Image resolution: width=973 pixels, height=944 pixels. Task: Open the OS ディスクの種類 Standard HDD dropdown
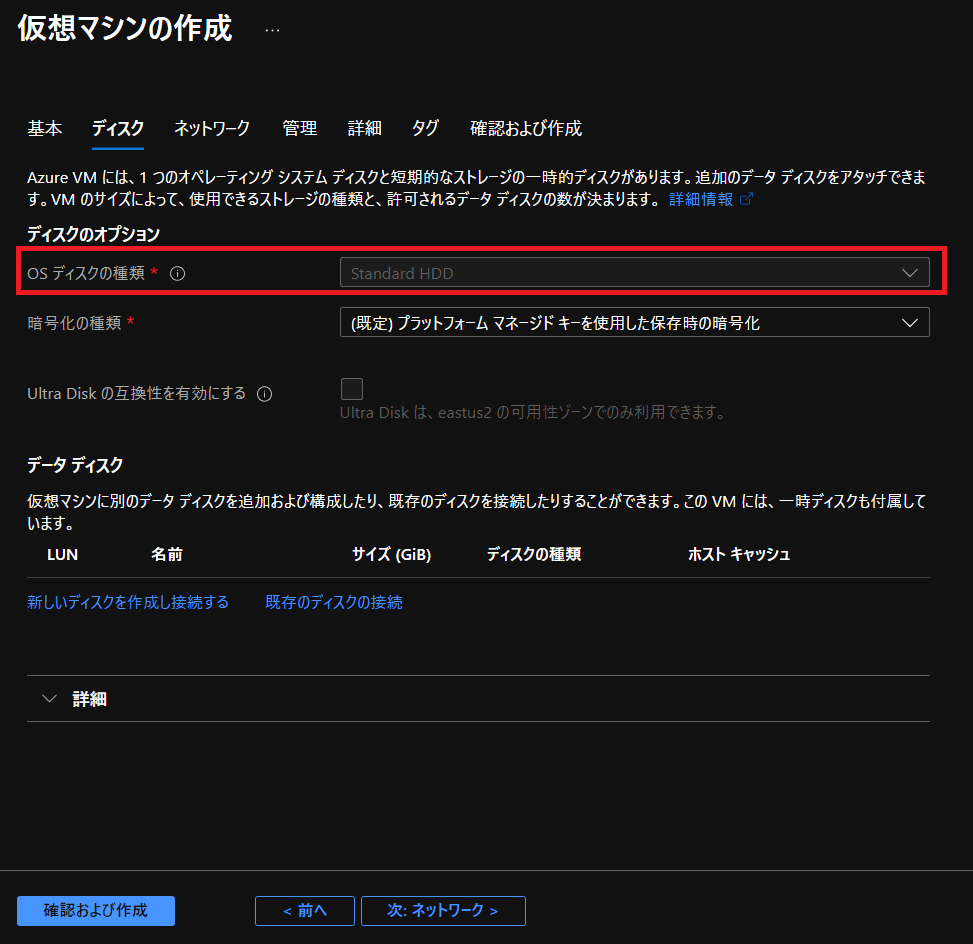(634, 272)
